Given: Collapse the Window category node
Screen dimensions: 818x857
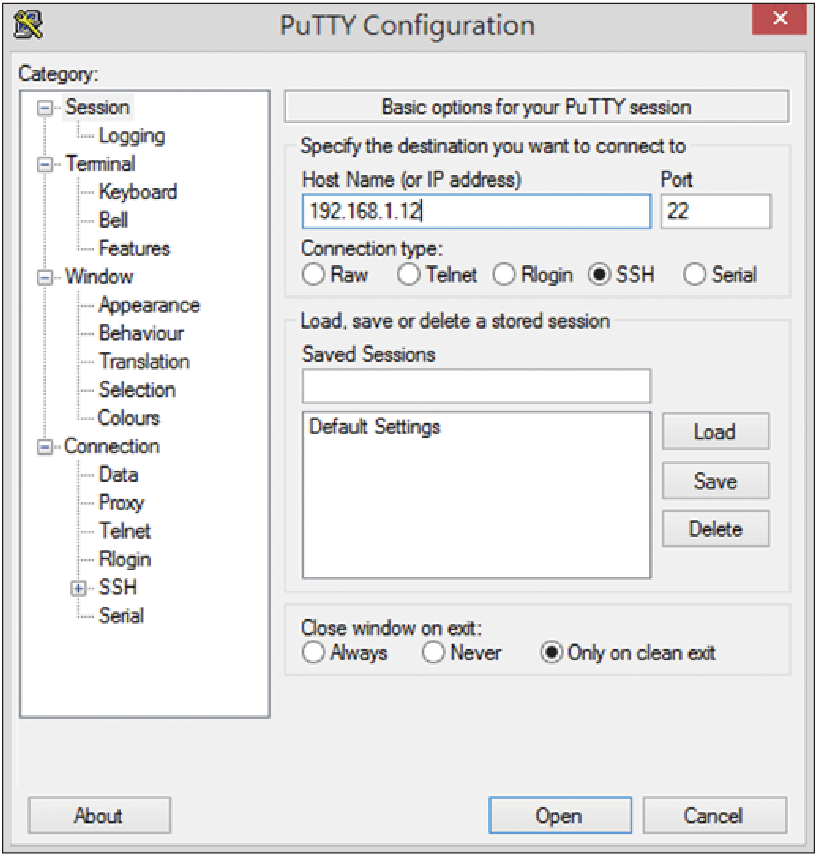Looking at the screenshot, I should (x=45, y=277).
